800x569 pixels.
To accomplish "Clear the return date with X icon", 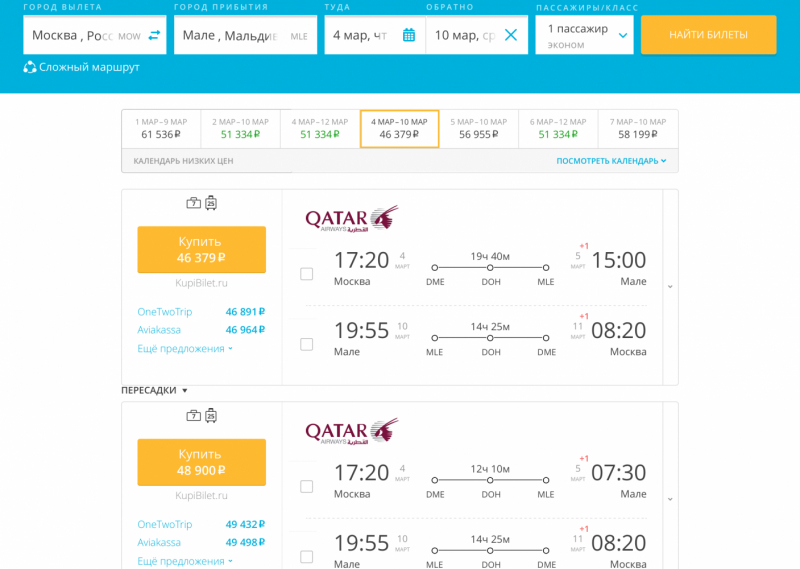I will [511, 35].
